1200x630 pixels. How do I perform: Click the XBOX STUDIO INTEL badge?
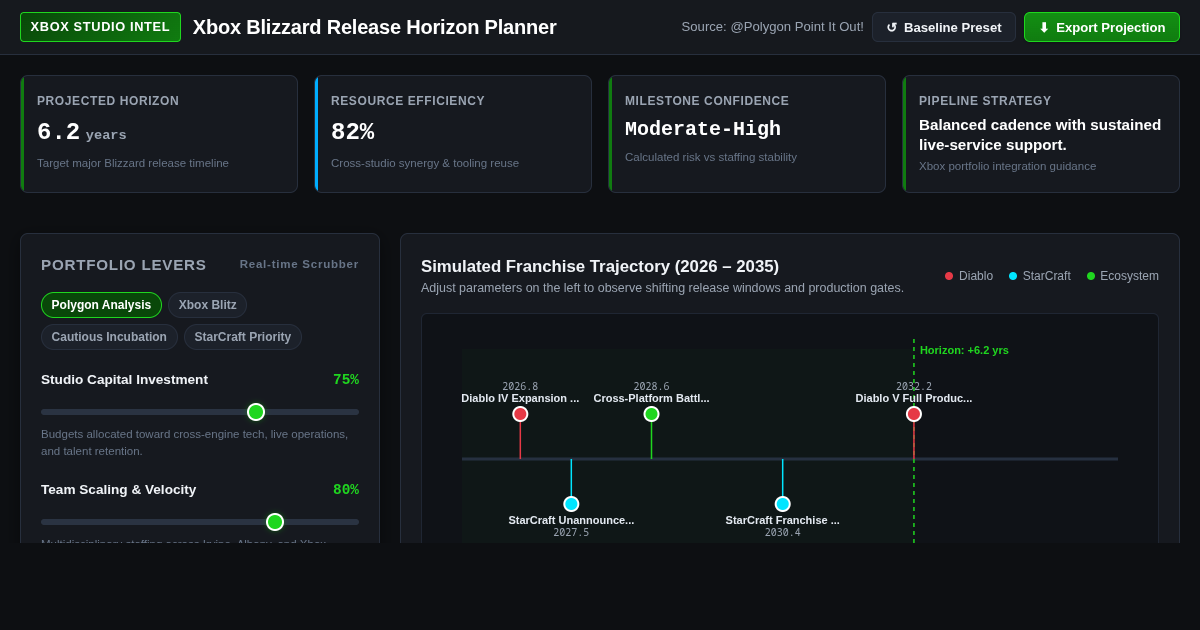click(x=100, y=27)
